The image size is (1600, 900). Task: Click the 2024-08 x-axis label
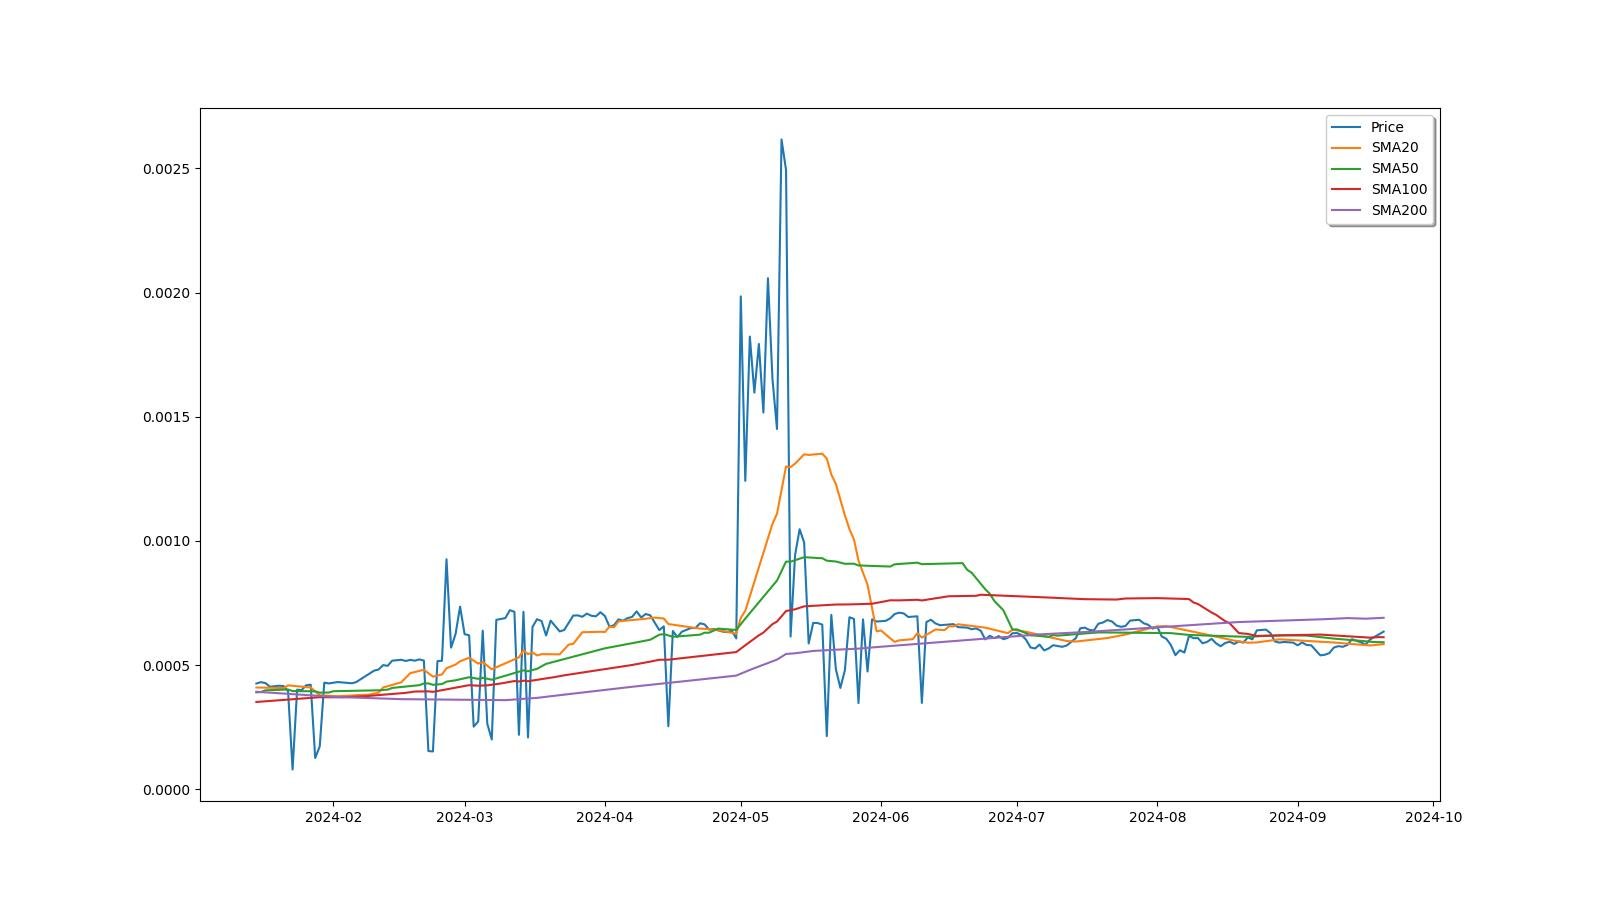point(1157,817)
